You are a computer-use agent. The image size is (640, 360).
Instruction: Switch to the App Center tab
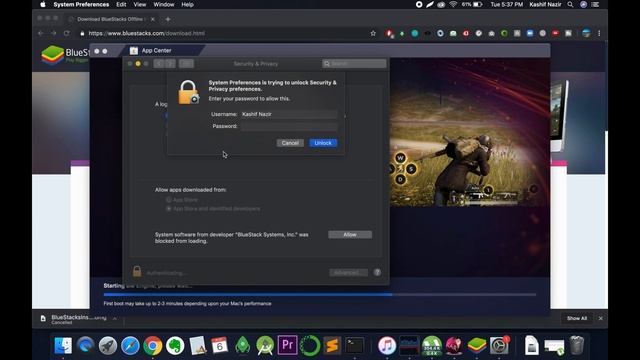(x=156, y=51)
